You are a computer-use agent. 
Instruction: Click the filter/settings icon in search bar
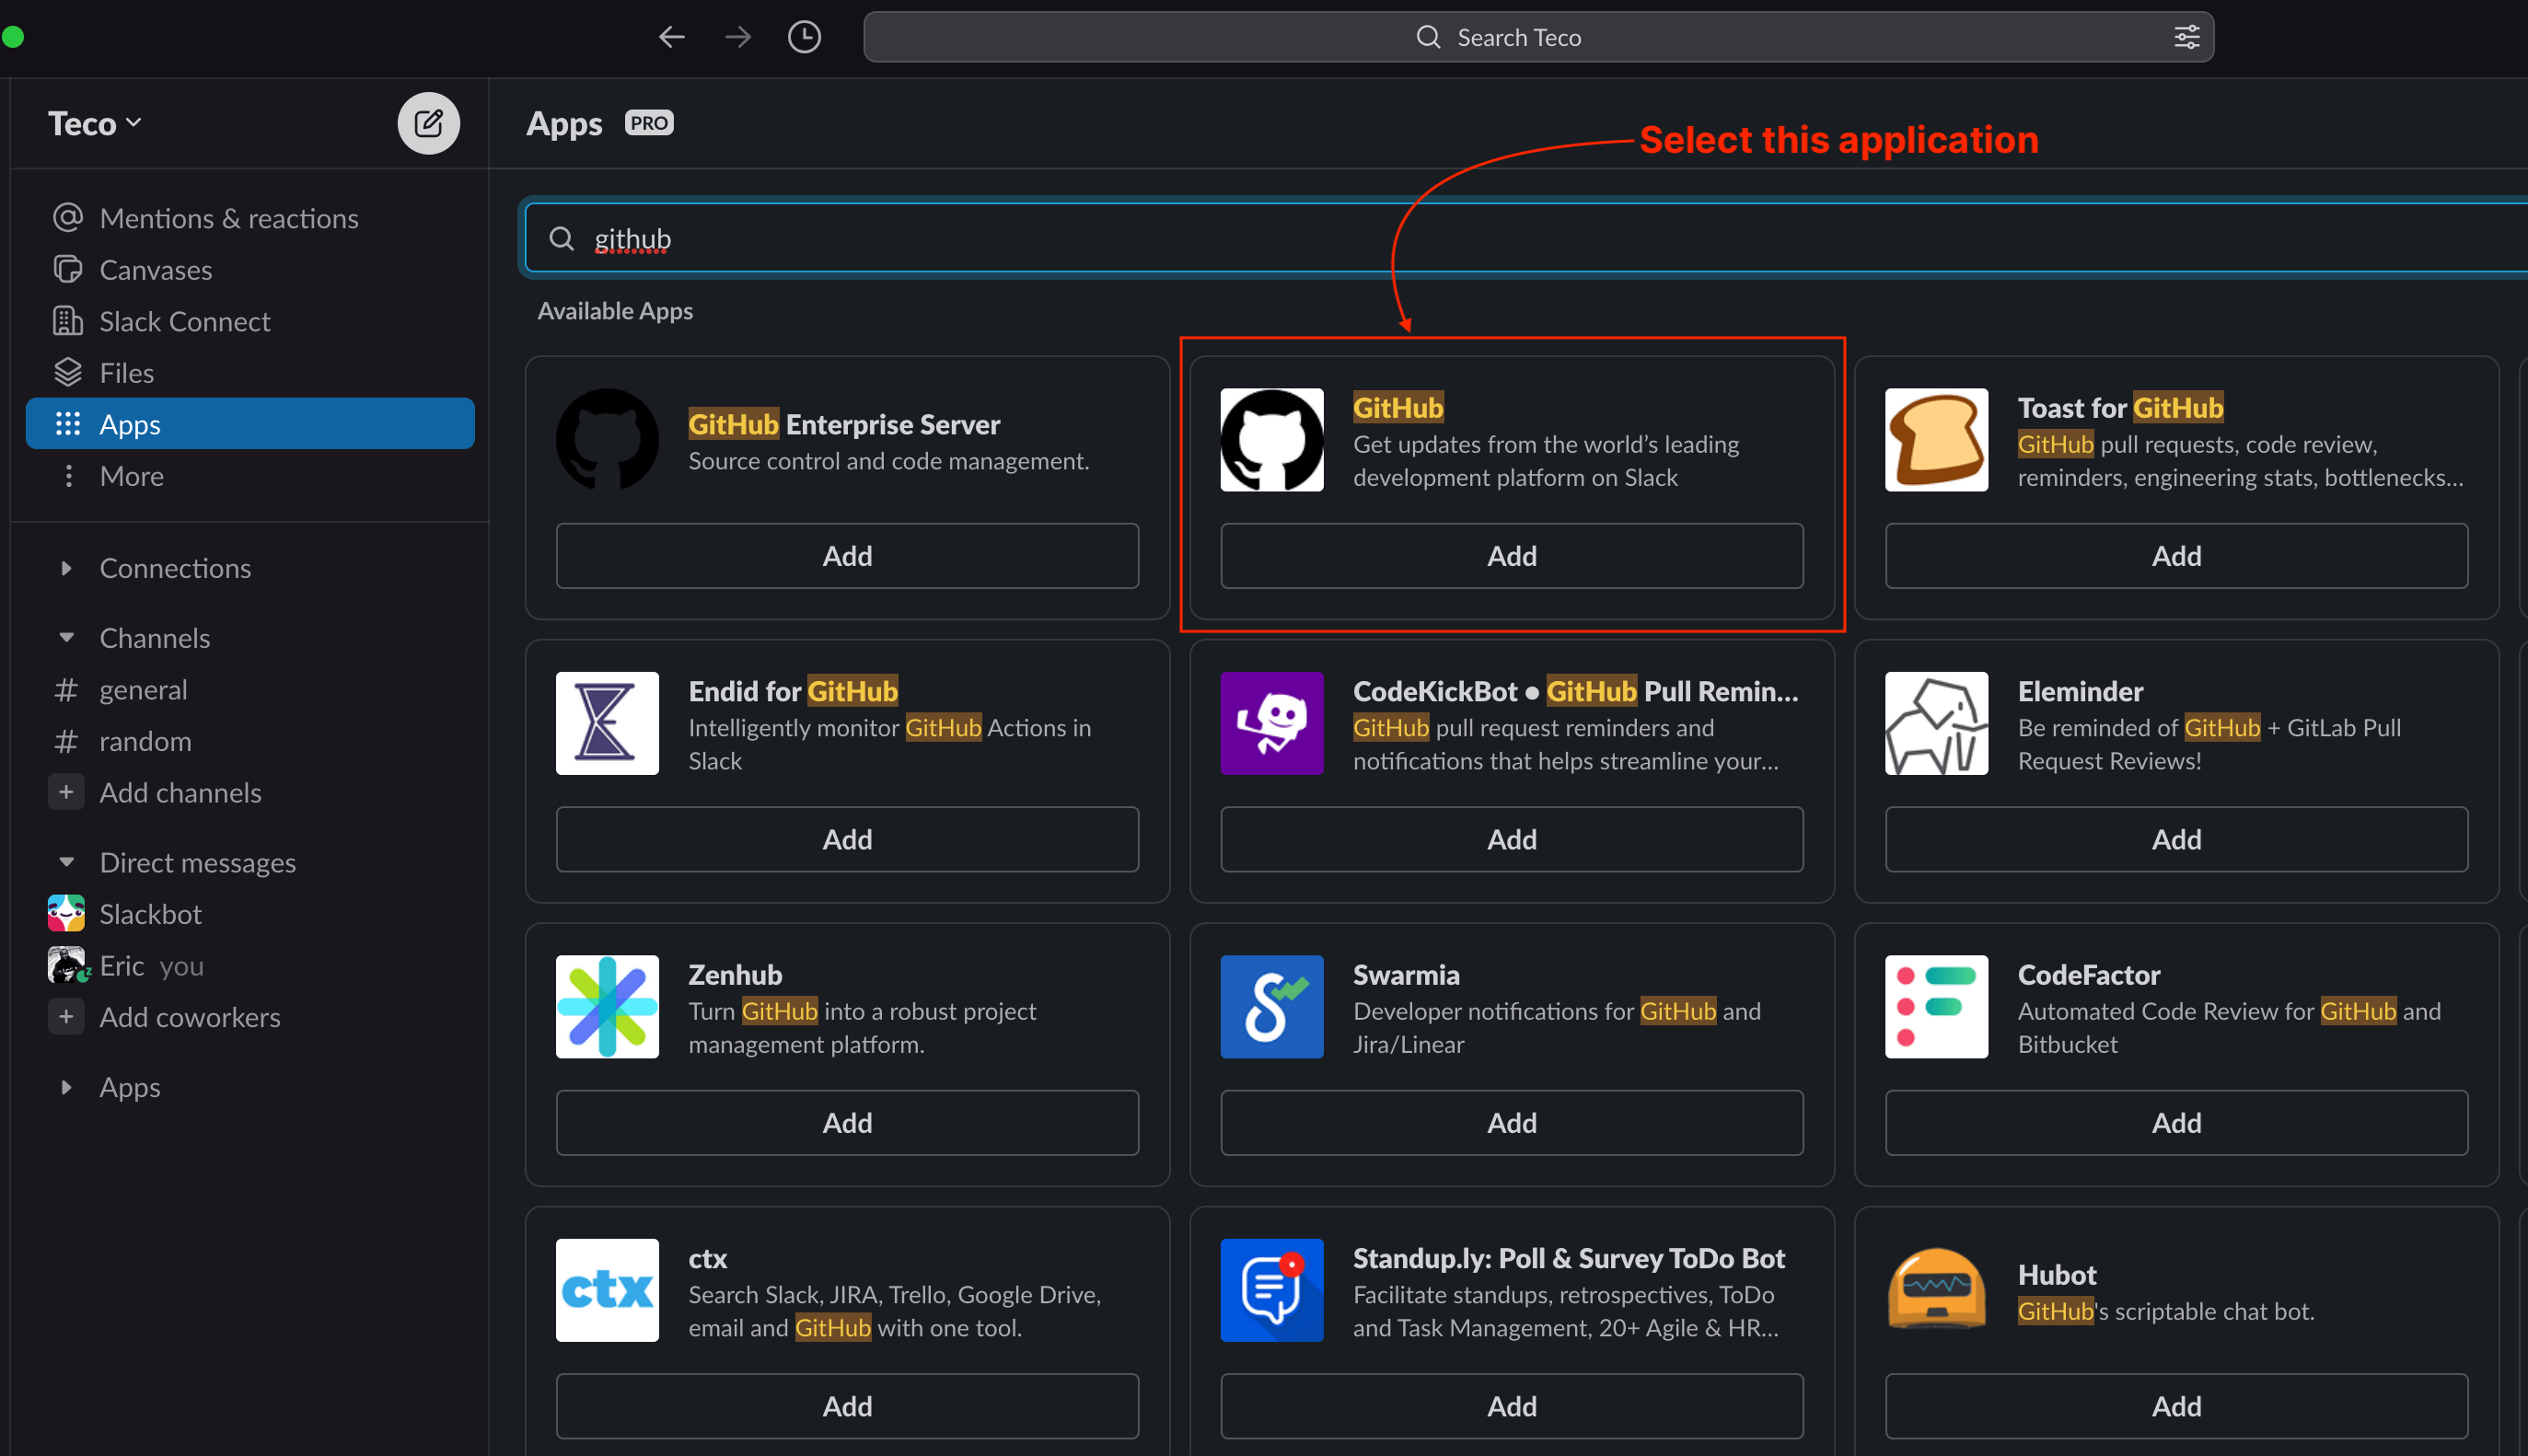click(x=2186, y=35)
